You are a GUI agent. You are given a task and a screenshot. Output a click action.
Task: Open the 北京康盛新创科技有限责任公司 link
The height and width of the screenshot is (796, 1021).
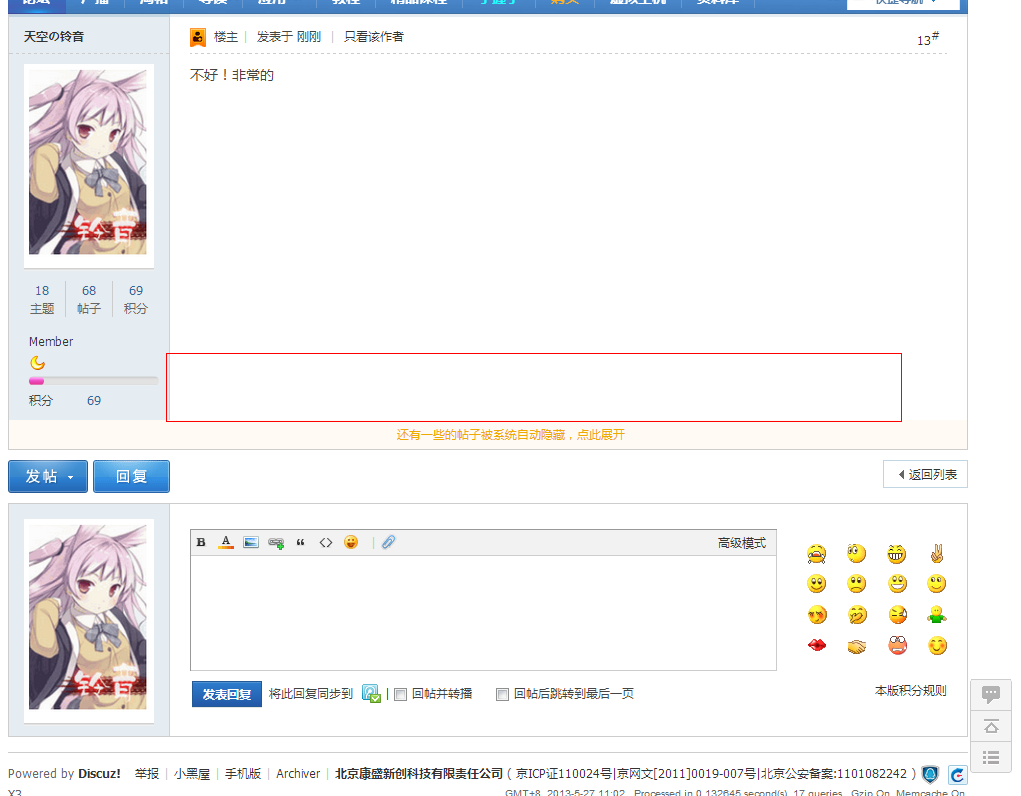click(419, 773)
